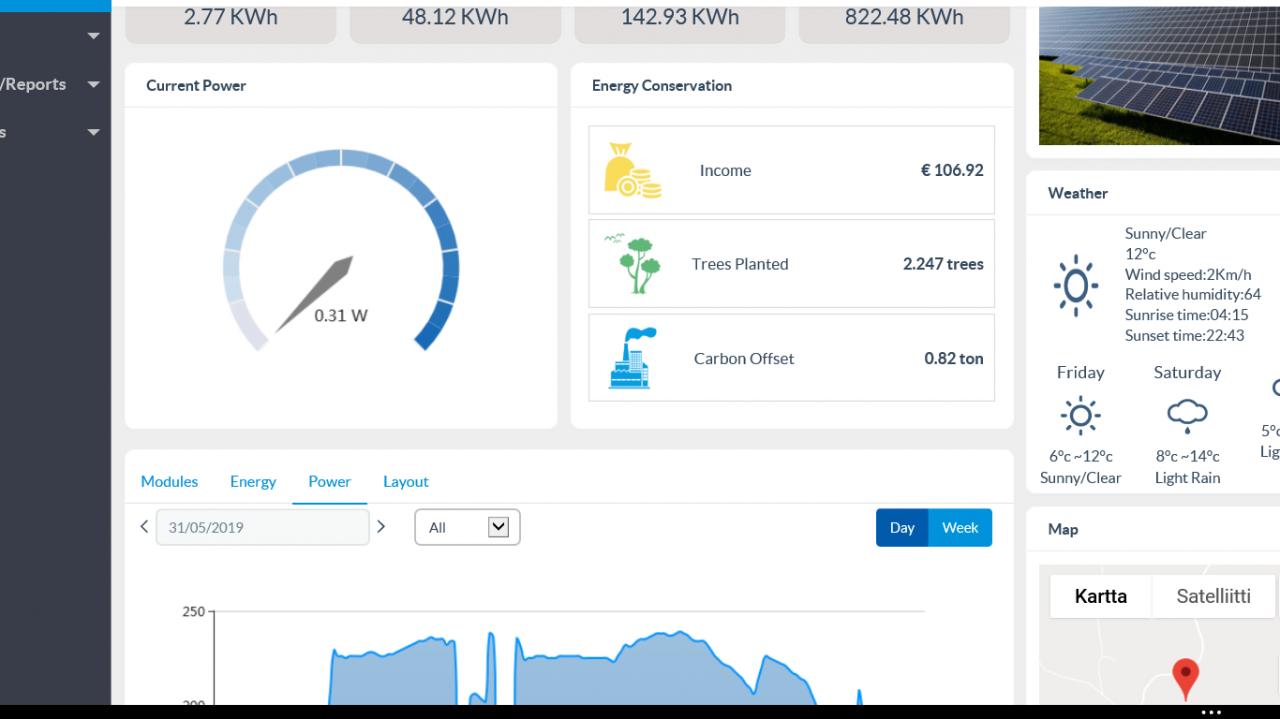Open the three-dot overflow menu in the bottom bar
This screenshot has height=719, width=1280.
[1211, 712]
